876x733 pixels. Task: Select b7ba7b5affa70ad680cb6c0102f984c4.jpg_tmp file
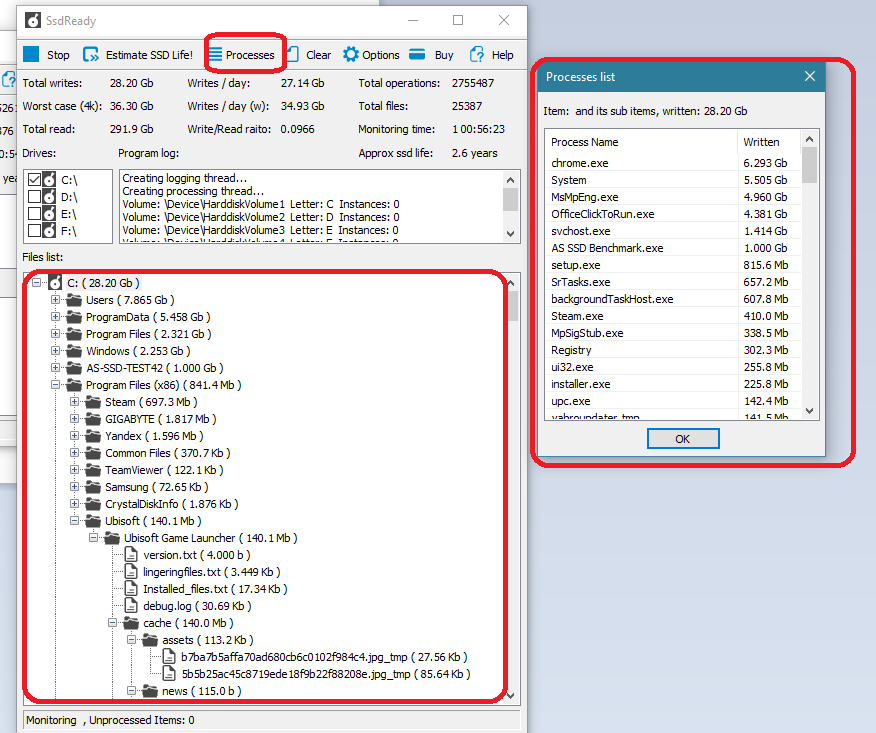[x=324, y=657]
